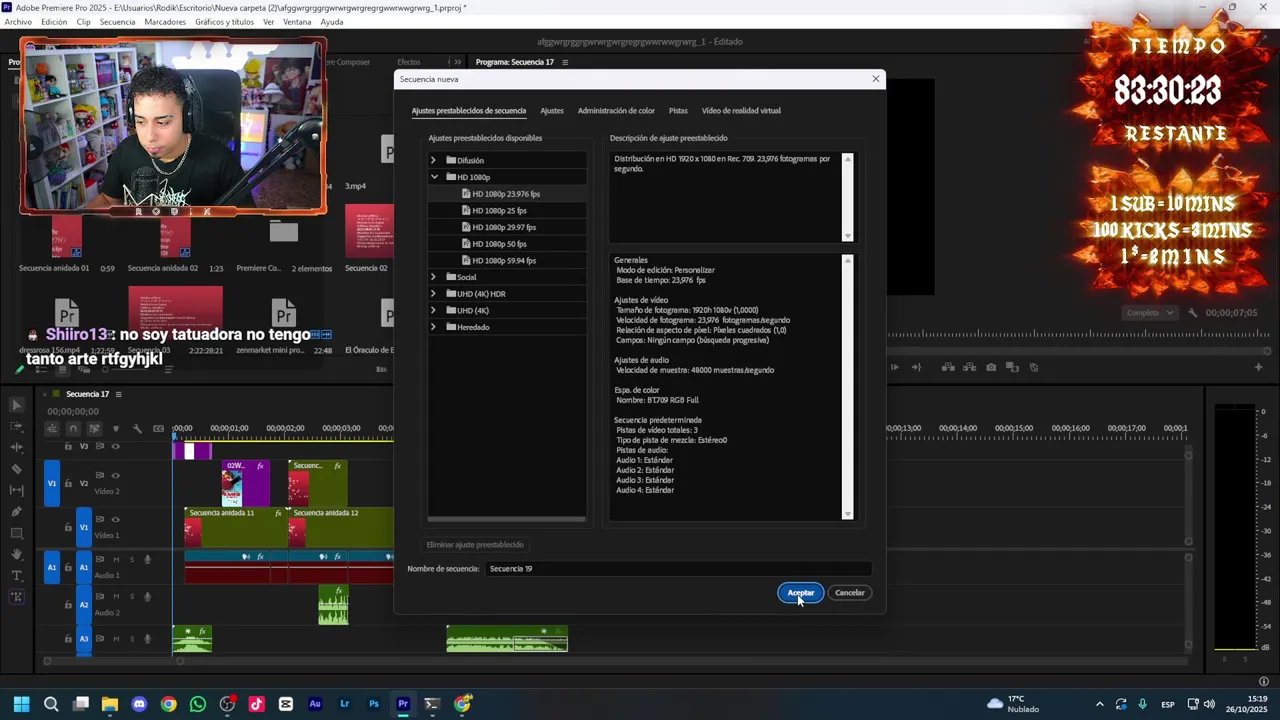Open the Secuencia menu

(x=117, y=22)
